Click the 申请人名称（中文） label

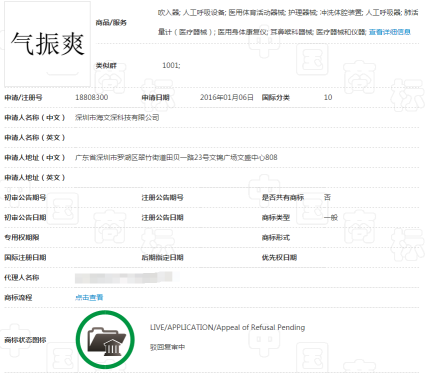point(34,118)
